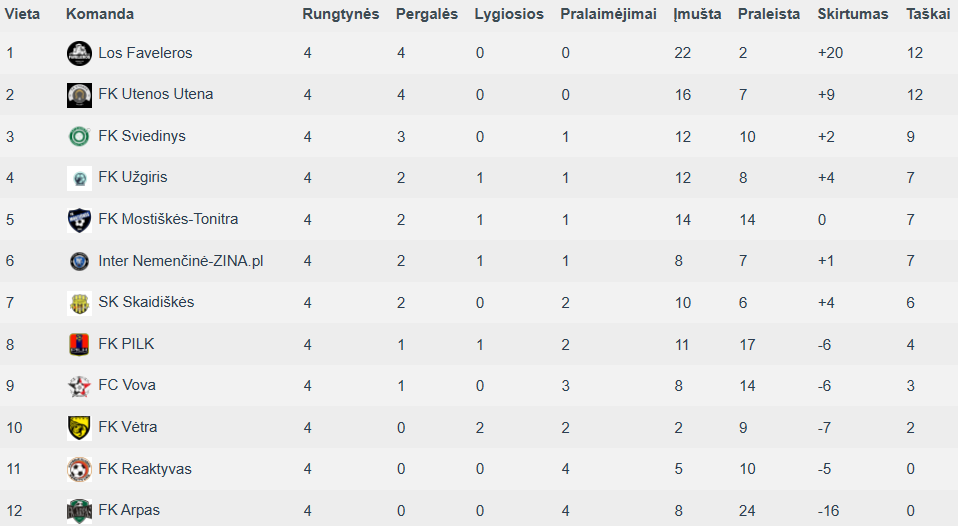Open the Los Faveleros team link
Viewport: 958px width, 526px height.
(145, 53)
